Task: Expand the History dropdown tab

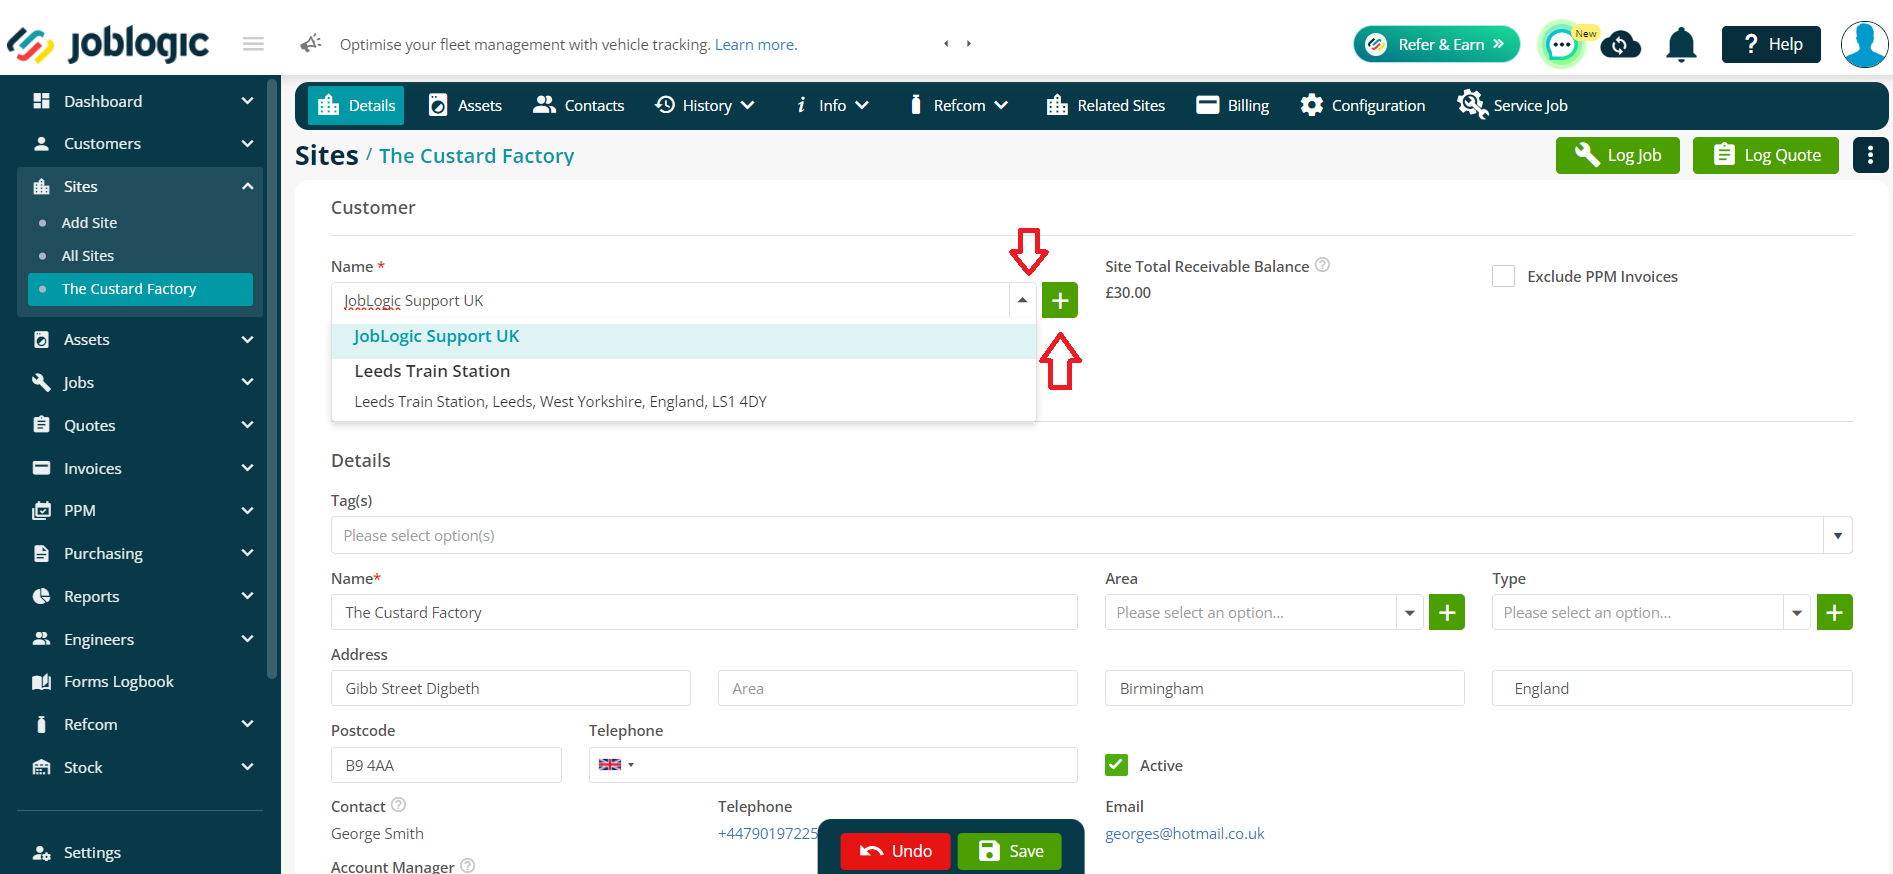Action: 705,105
